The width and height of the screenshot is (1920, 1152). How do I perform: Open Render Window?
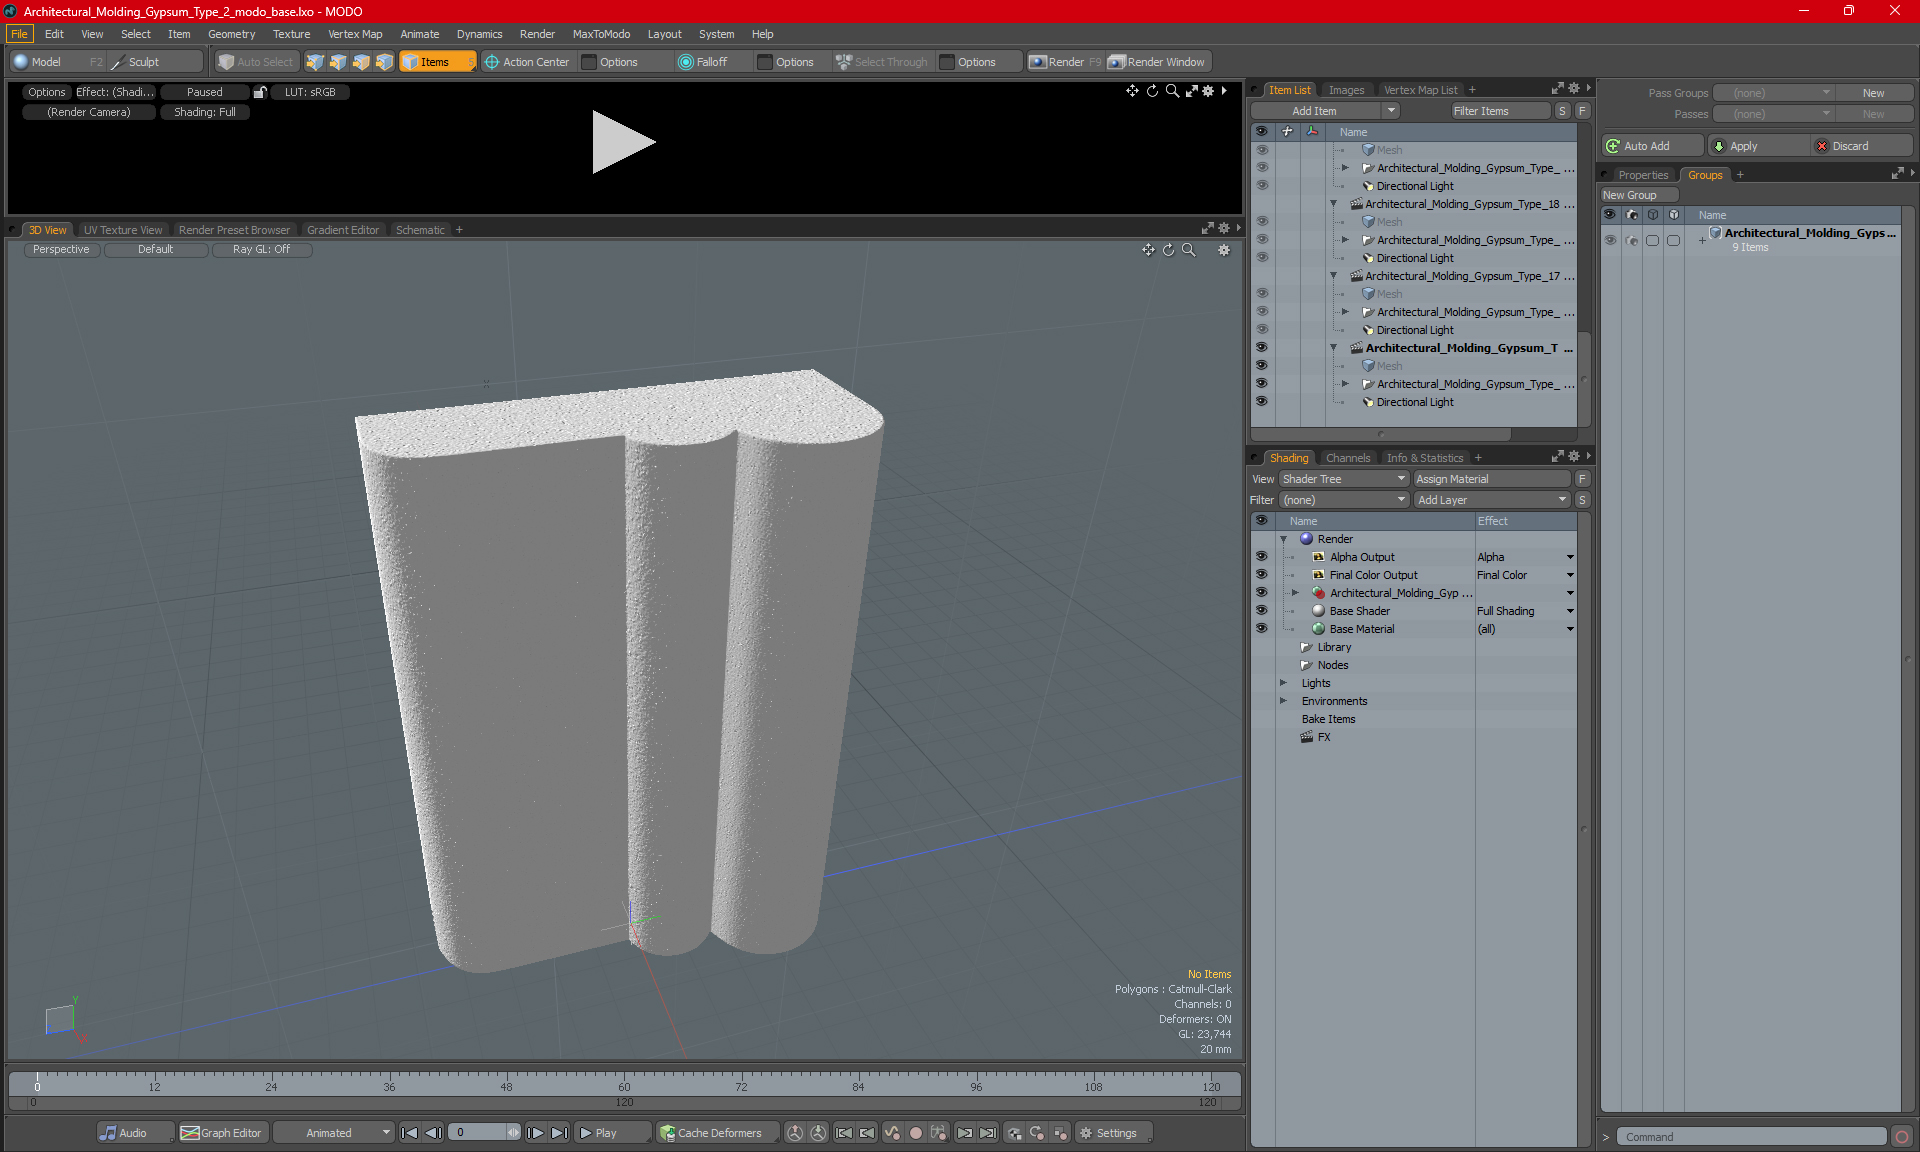[x=1157, y=62]
